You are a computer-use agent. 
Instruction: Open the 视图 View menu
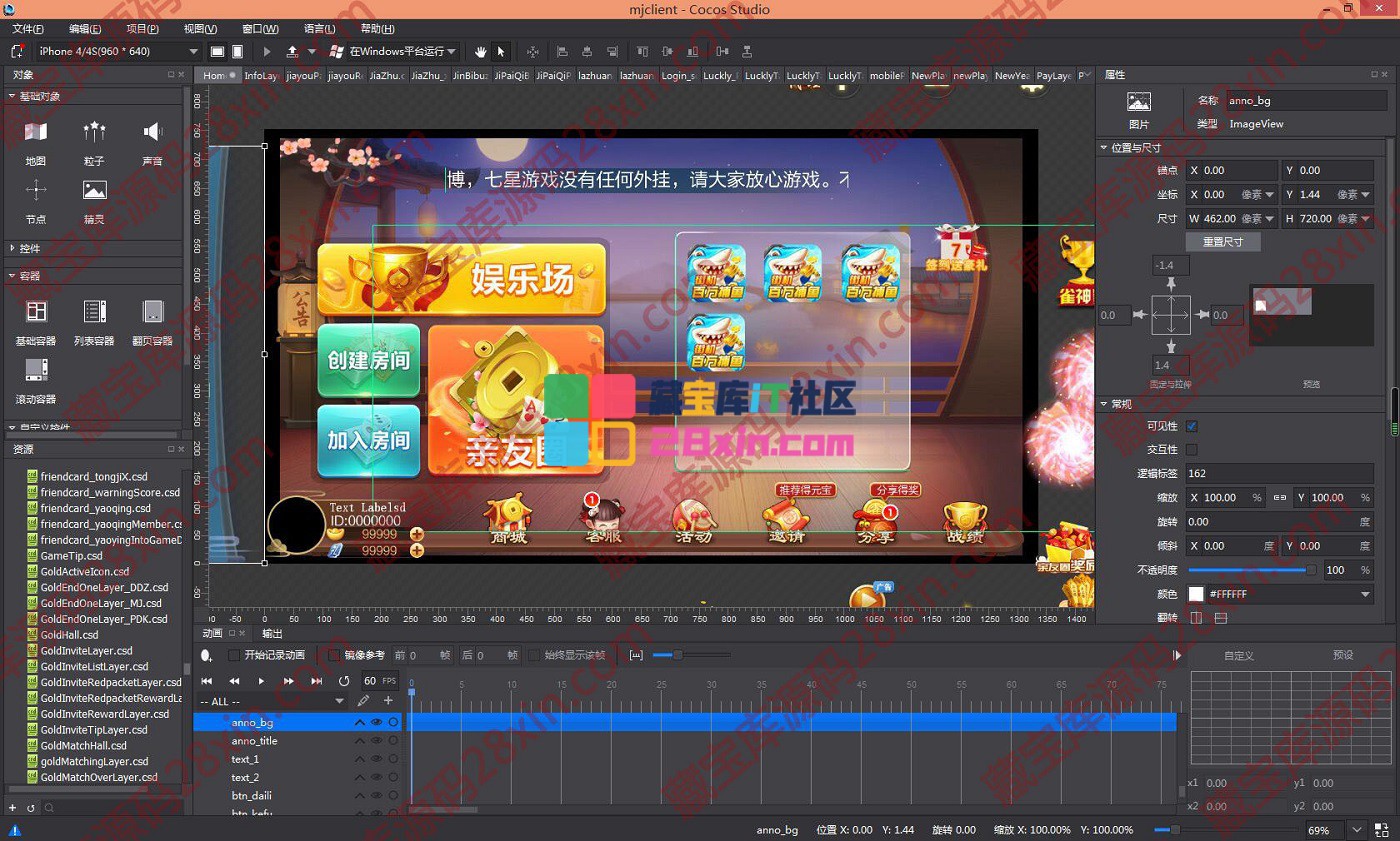tap(200, 29)
